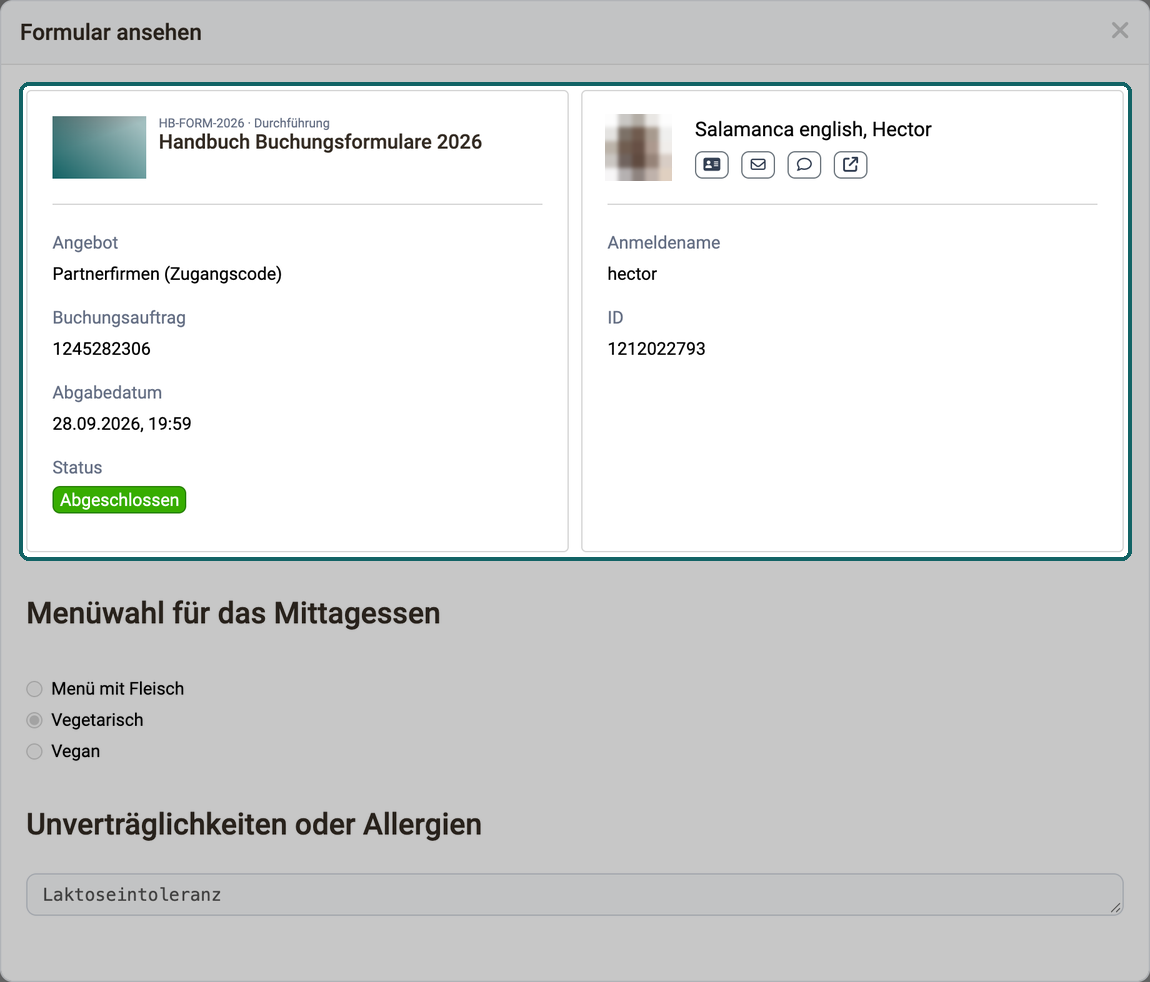The height and width of the screenshot is (982, 1150).
Task: Click Partnerfirmen (Zugangscode) offer text
Action: pos(167,274)
